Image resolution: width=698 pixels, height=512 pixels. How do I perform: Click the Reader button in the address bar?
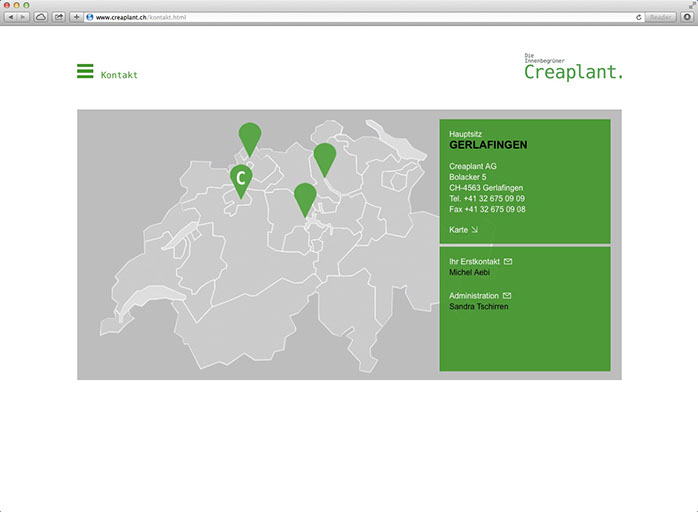tap(660, 17)
